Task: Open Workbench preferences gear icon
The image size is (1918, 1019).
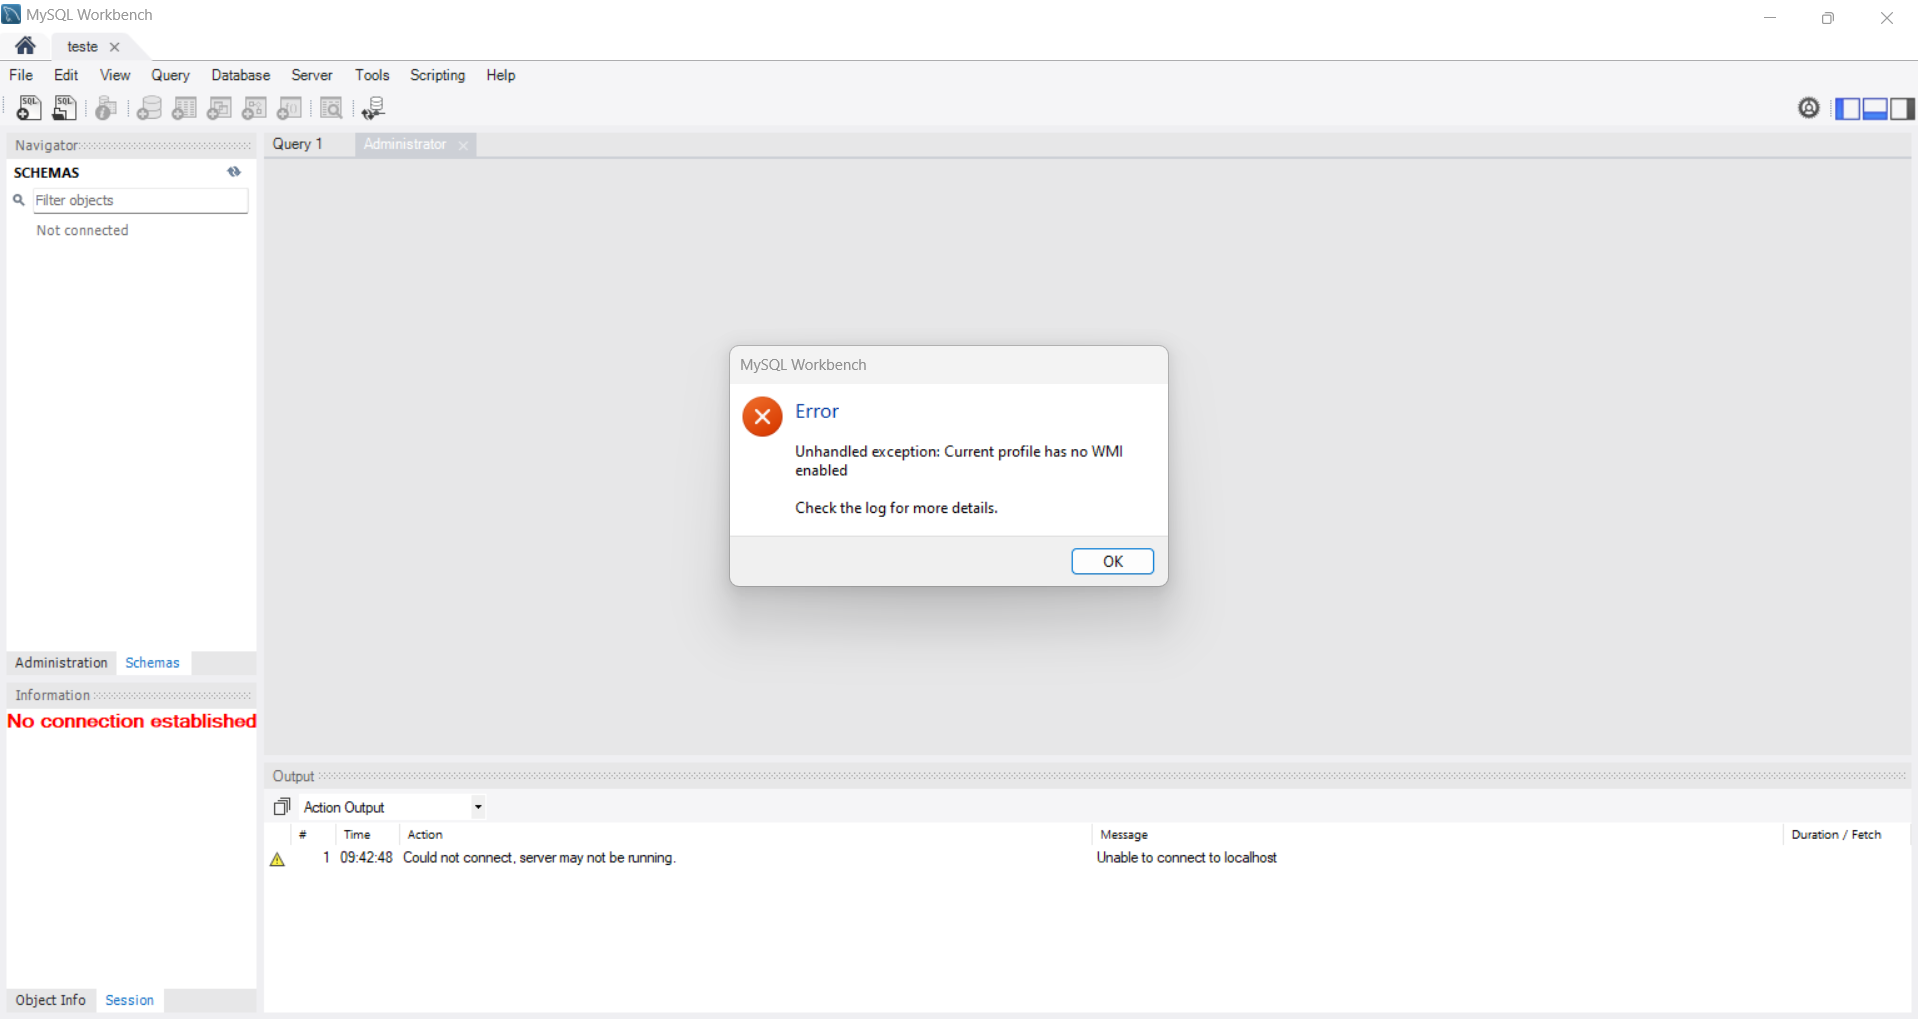Action: [1809, 108]
